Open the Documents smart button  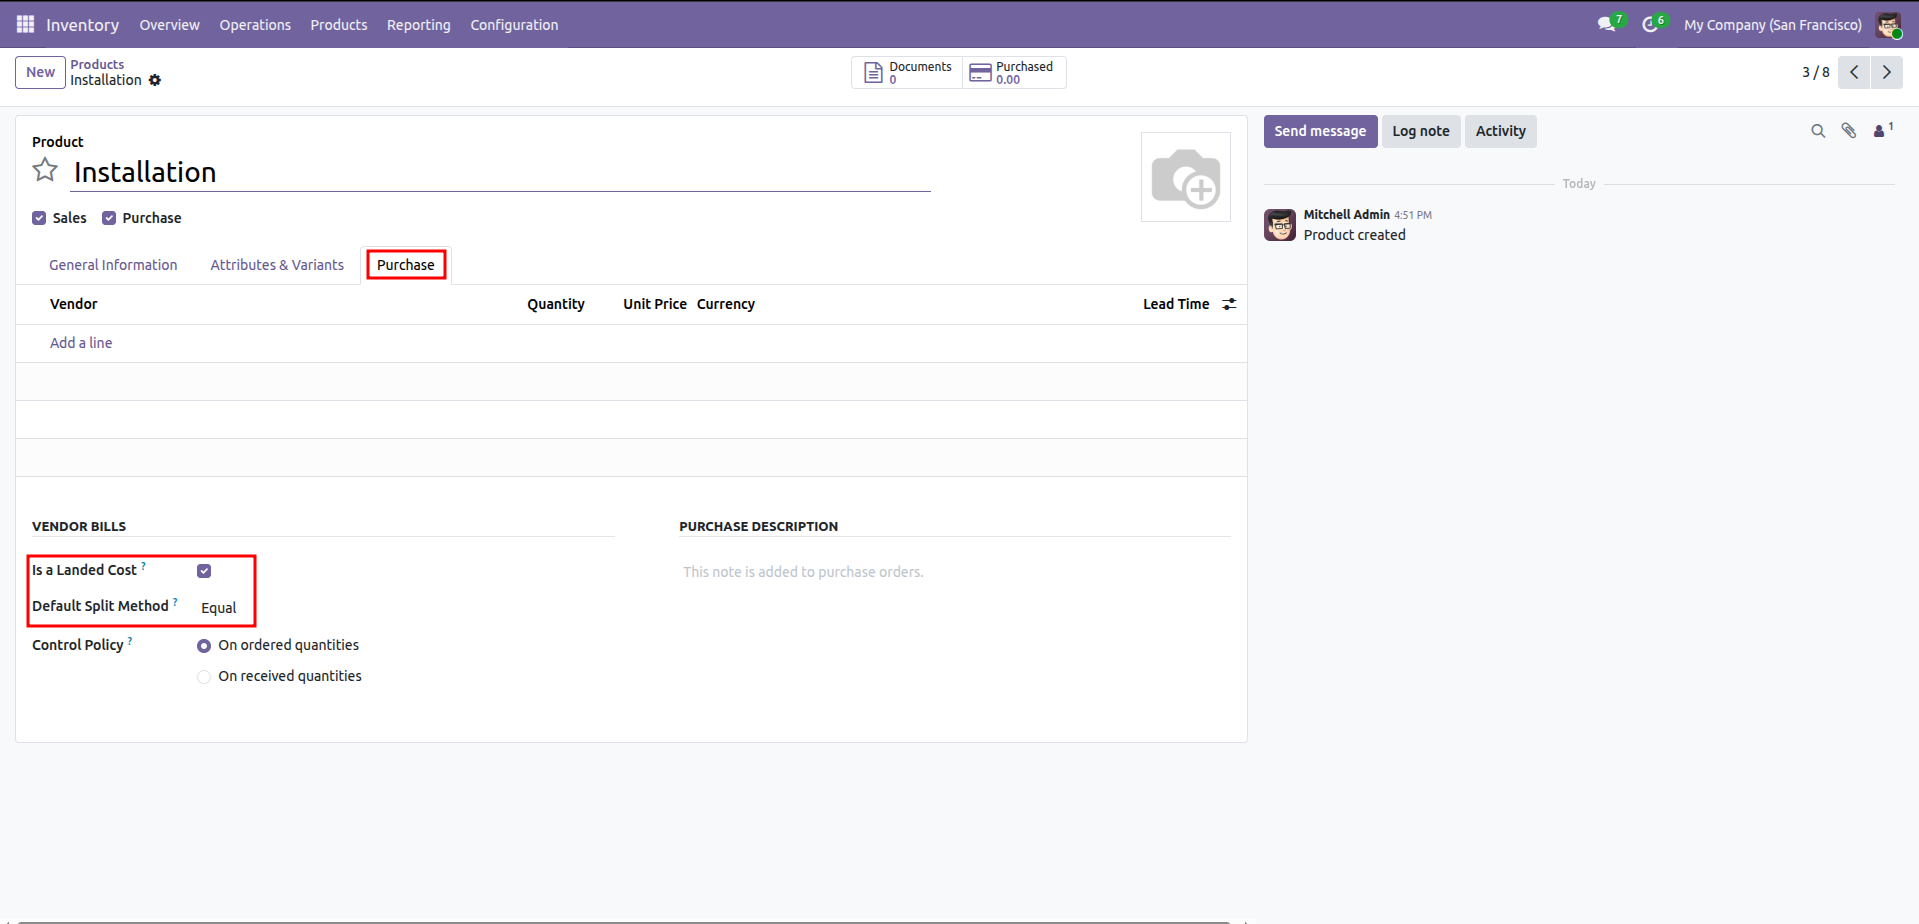click(x=907, y=72)
